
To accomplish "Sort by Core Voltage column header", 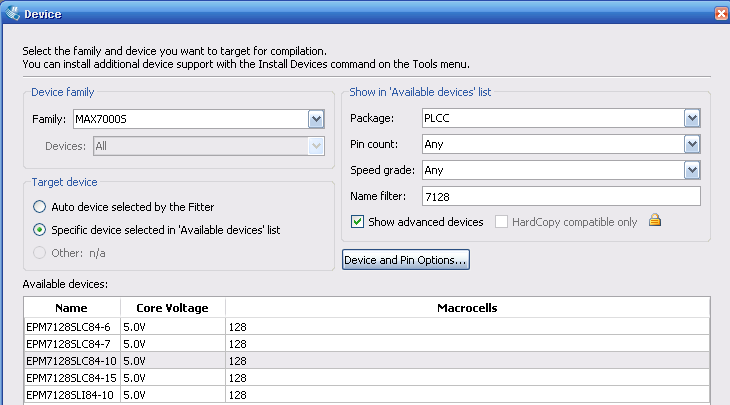I will click(173, 308).
